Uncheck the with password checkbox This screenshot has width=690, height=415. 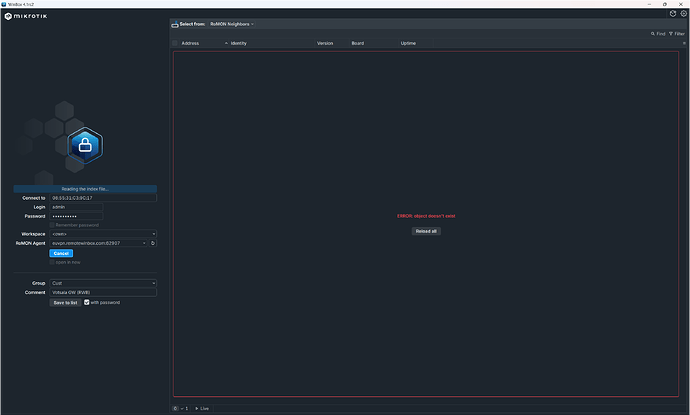(87, 302)
